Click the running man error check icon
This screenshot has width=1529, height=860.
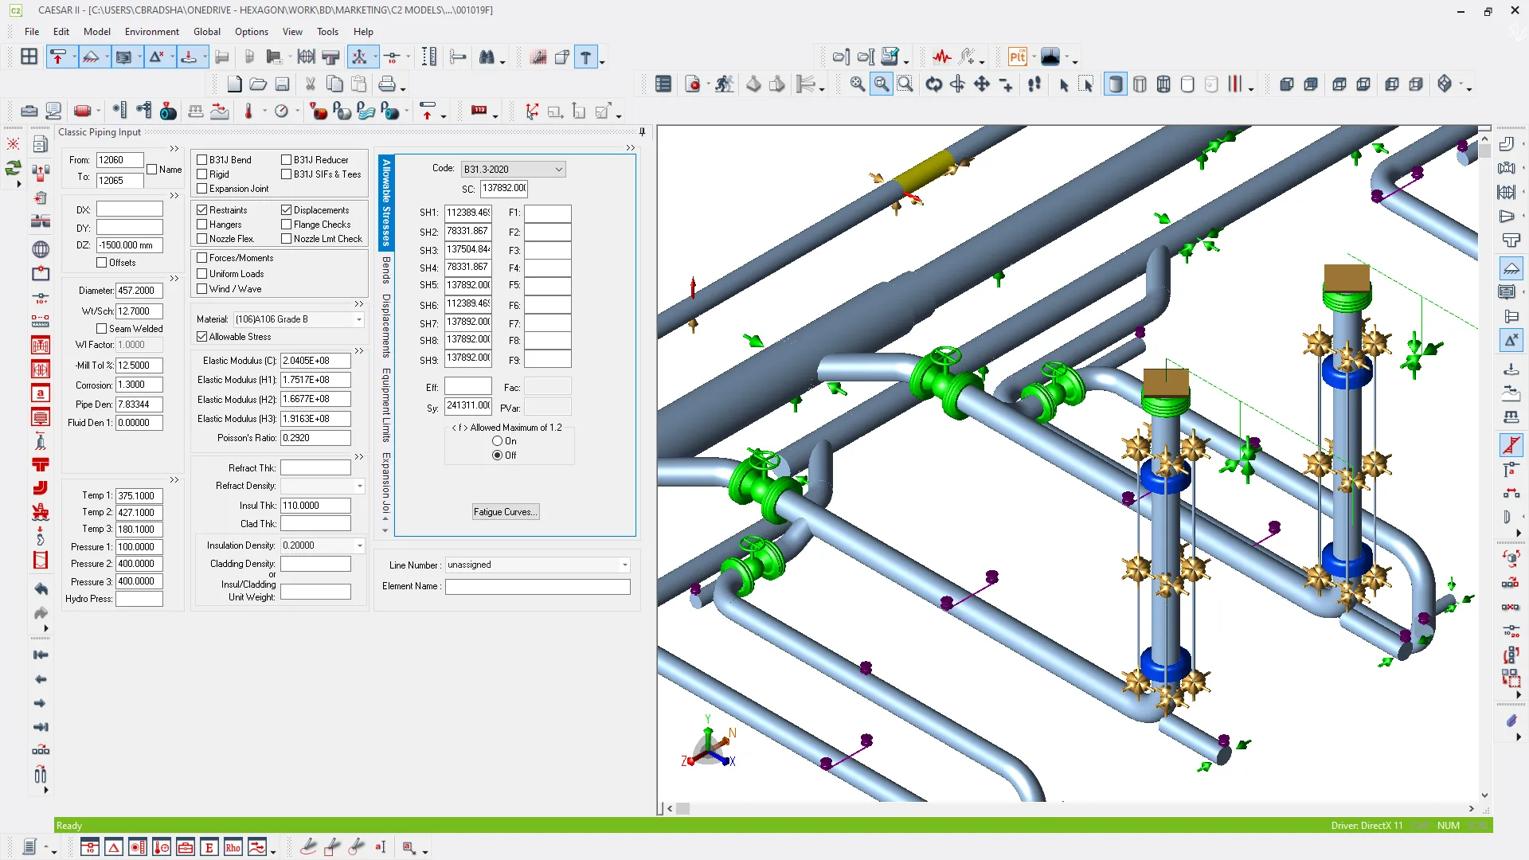(724, 85)
